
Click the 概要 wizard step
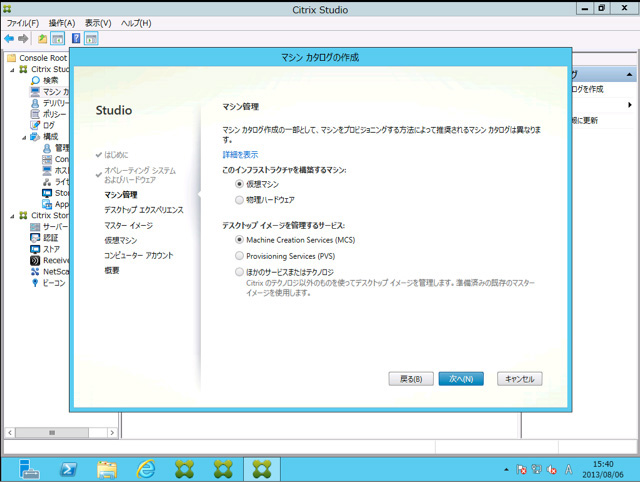click(x=112, y=270)
